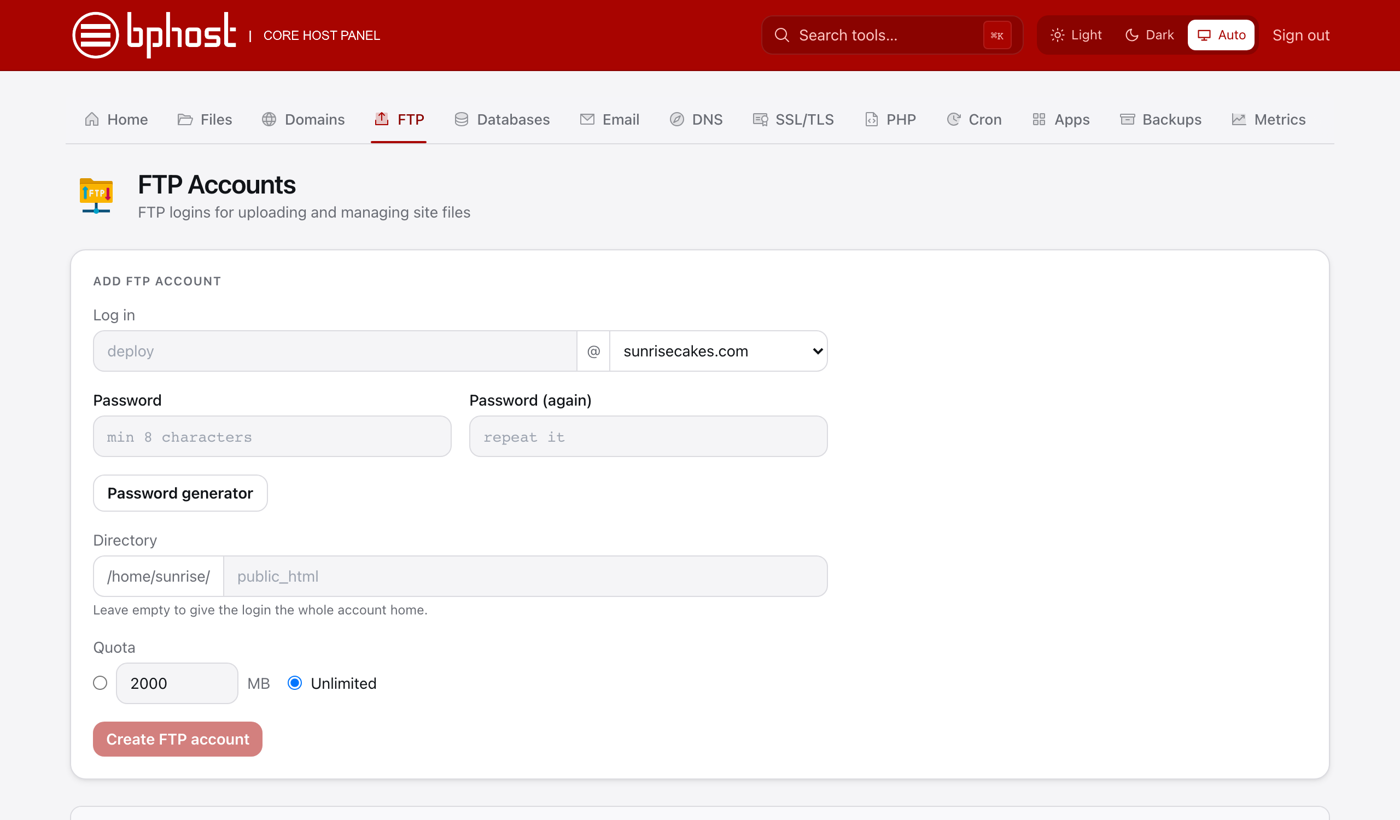Click the @ symbol addon
Viewport: 1400px width, 820px height.
pyautogui.click(x=593, y=351)
